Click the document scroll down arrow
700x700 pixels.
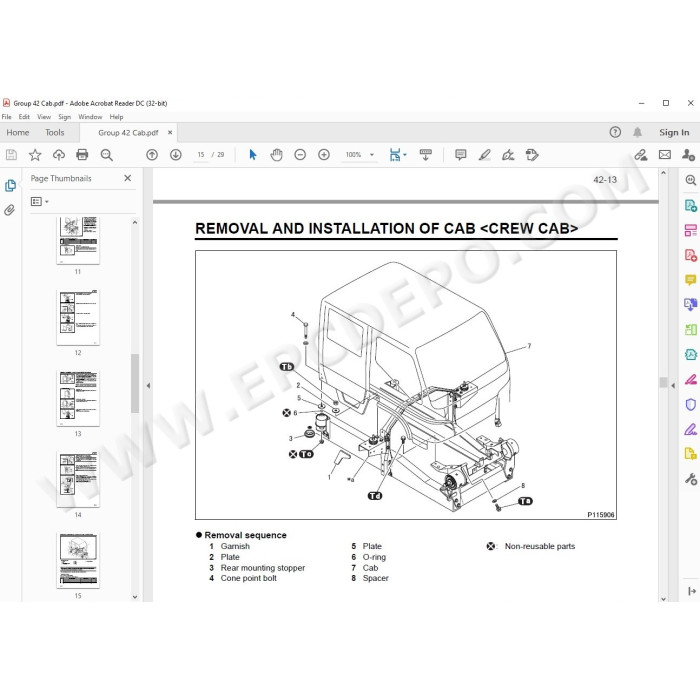tap(663, 599)
